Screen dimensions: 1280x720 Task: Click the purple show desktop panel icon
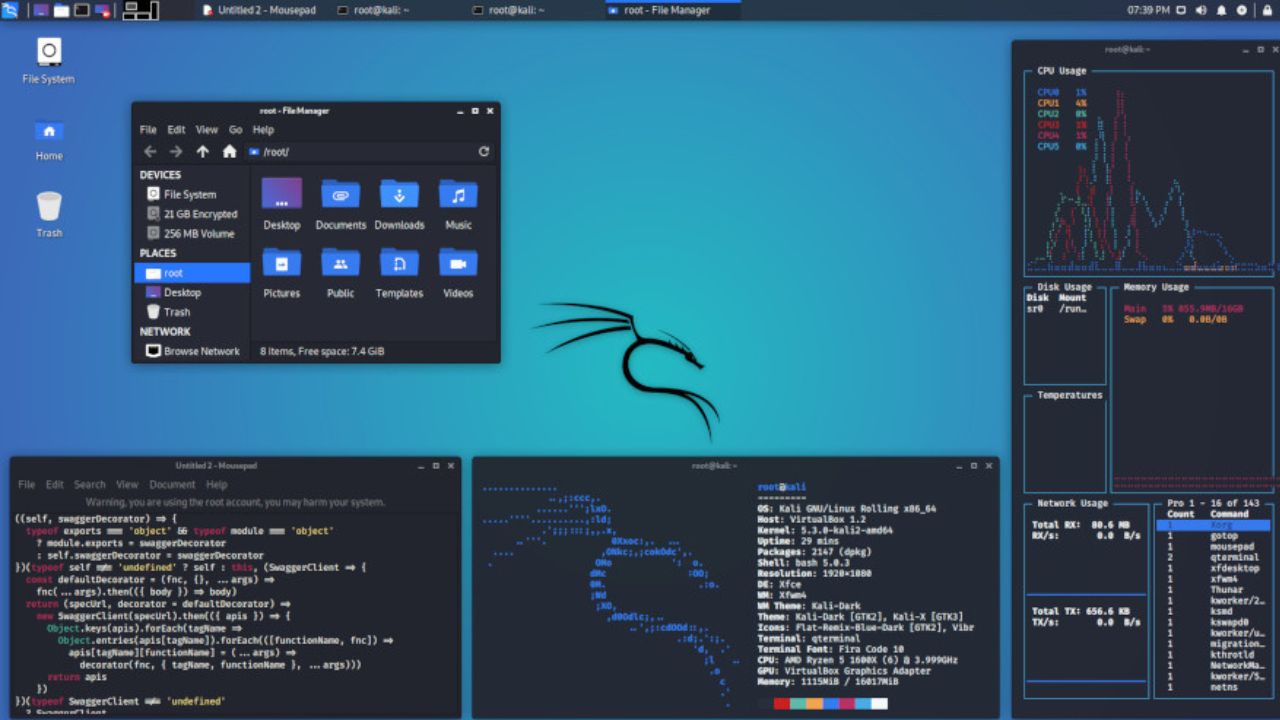click(x=41, y=10)
